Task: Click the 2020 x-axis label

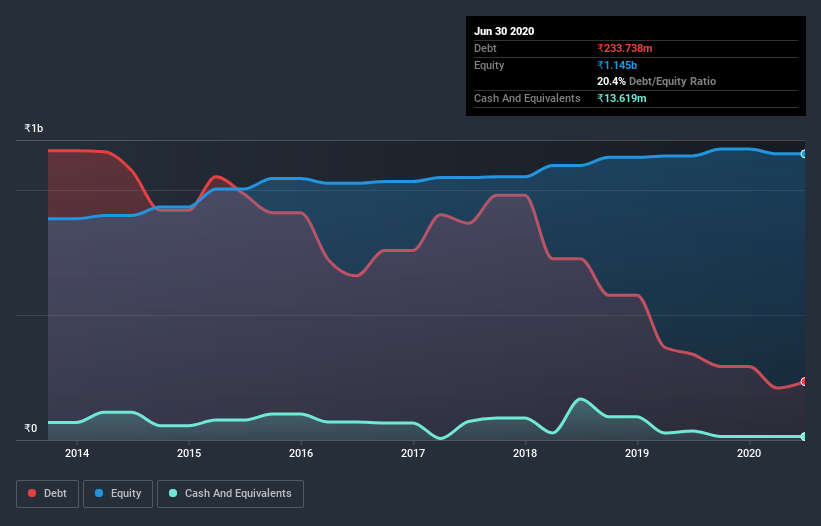Action: 749,453
